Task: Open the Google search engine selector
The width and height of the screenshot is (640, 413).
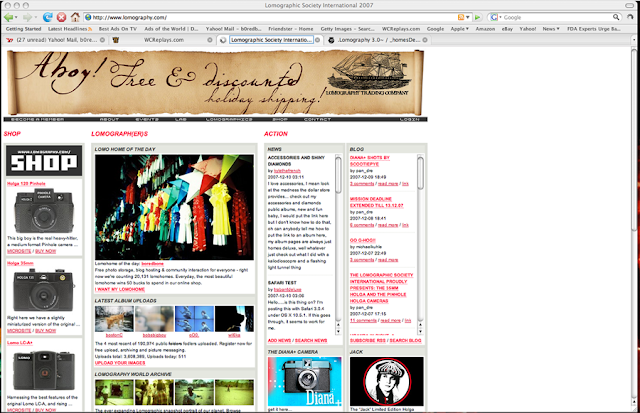Action: point(496,17)
